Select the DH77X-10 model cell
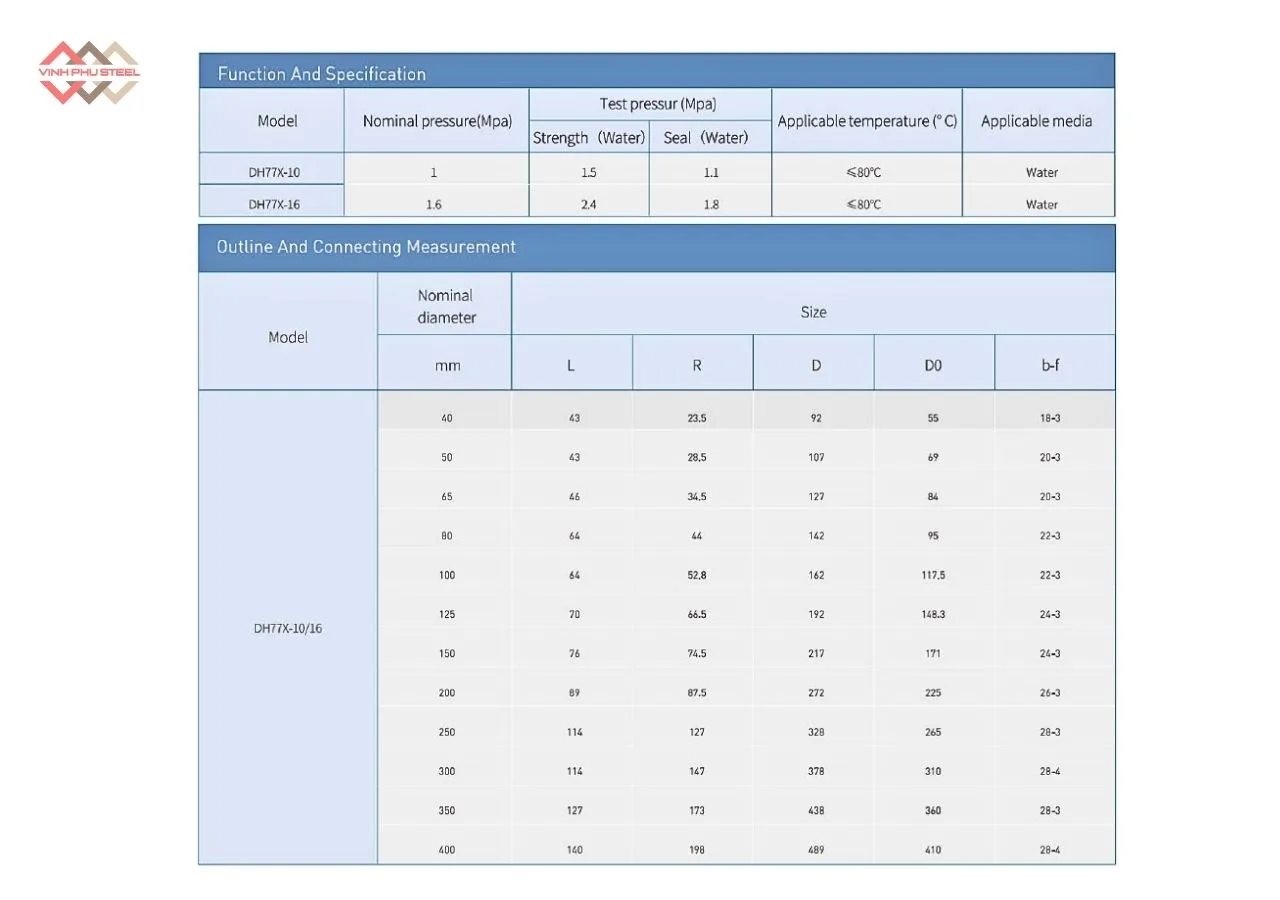 tap(274, 172)
